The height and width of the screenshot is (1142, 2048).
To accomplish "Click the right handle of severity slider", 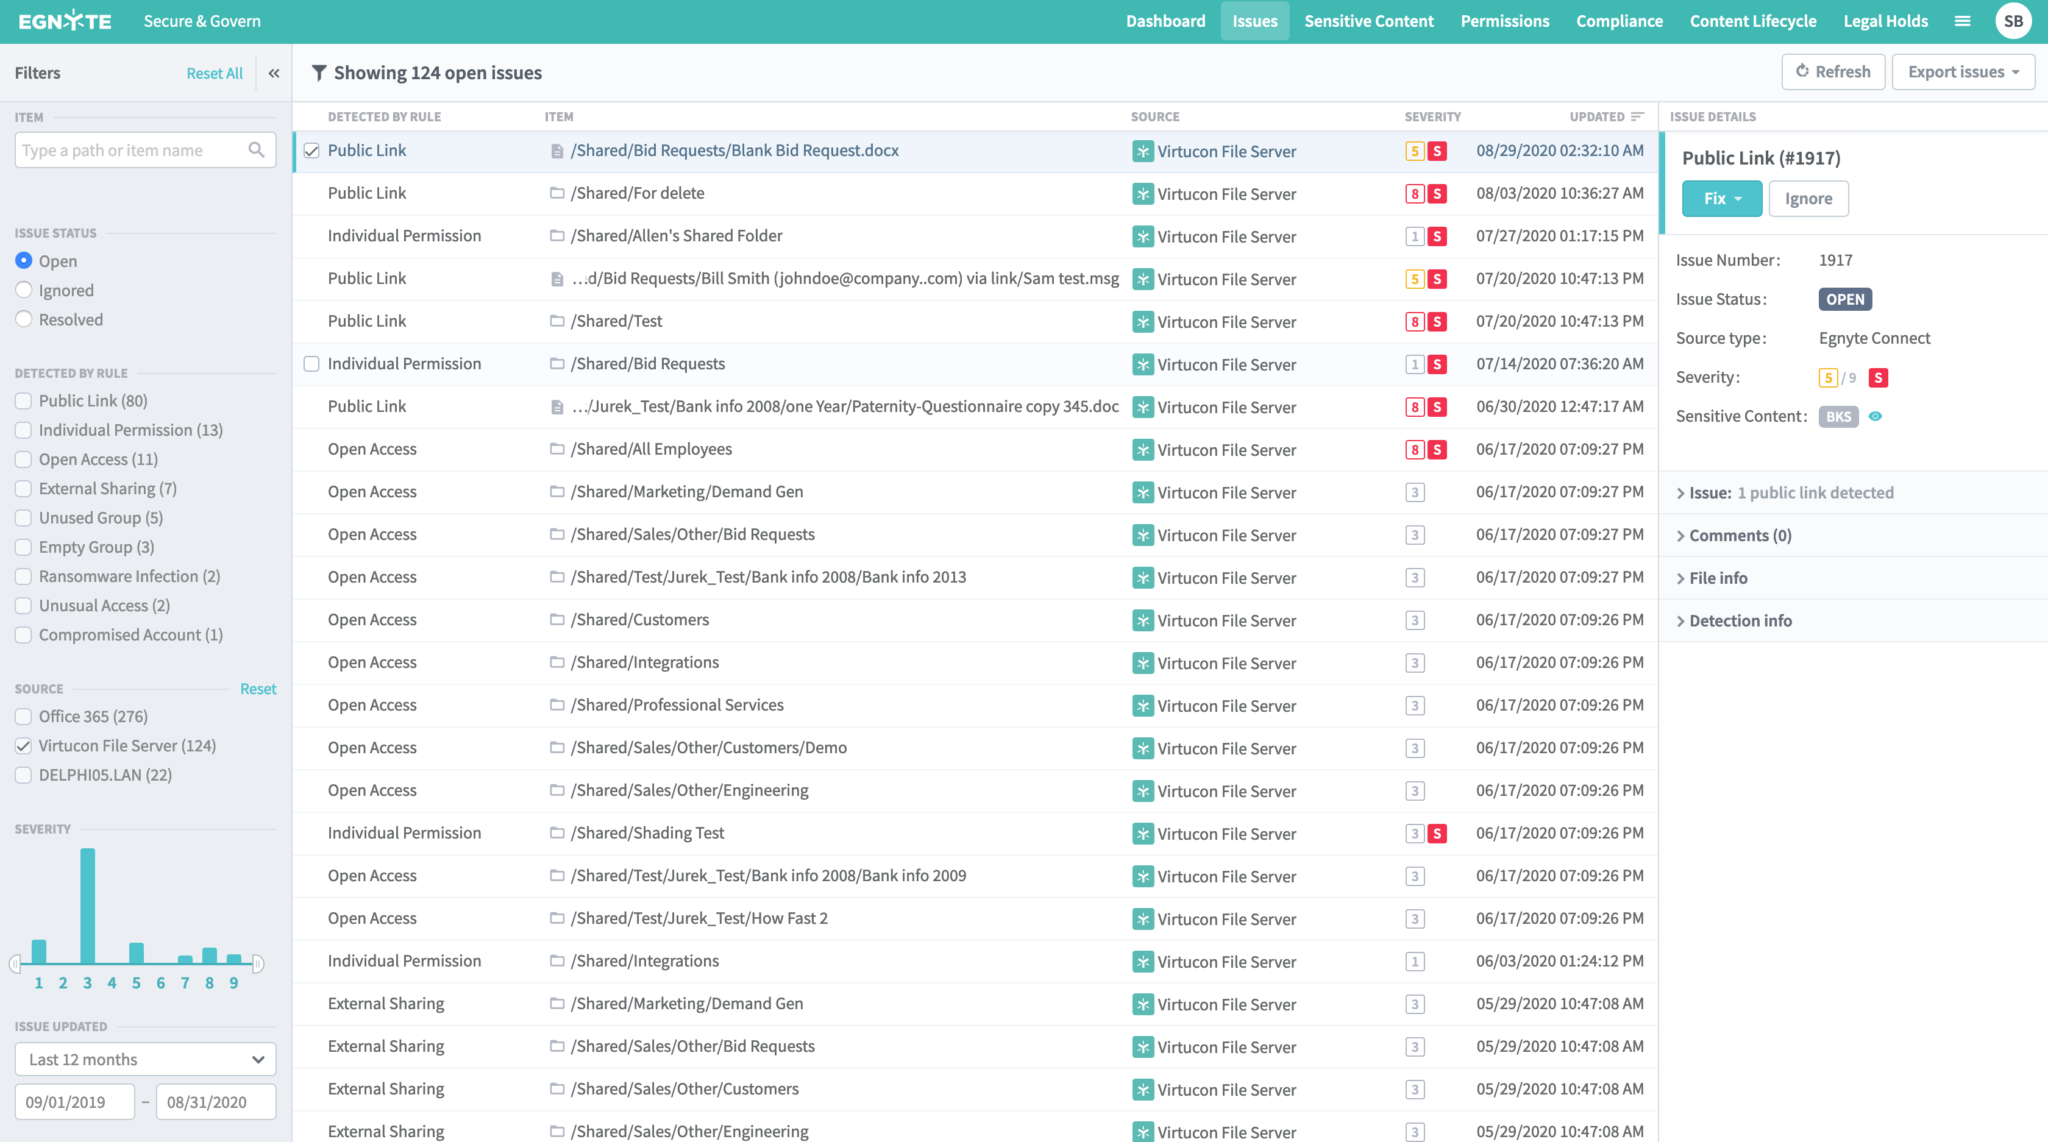I will [258, 964].
